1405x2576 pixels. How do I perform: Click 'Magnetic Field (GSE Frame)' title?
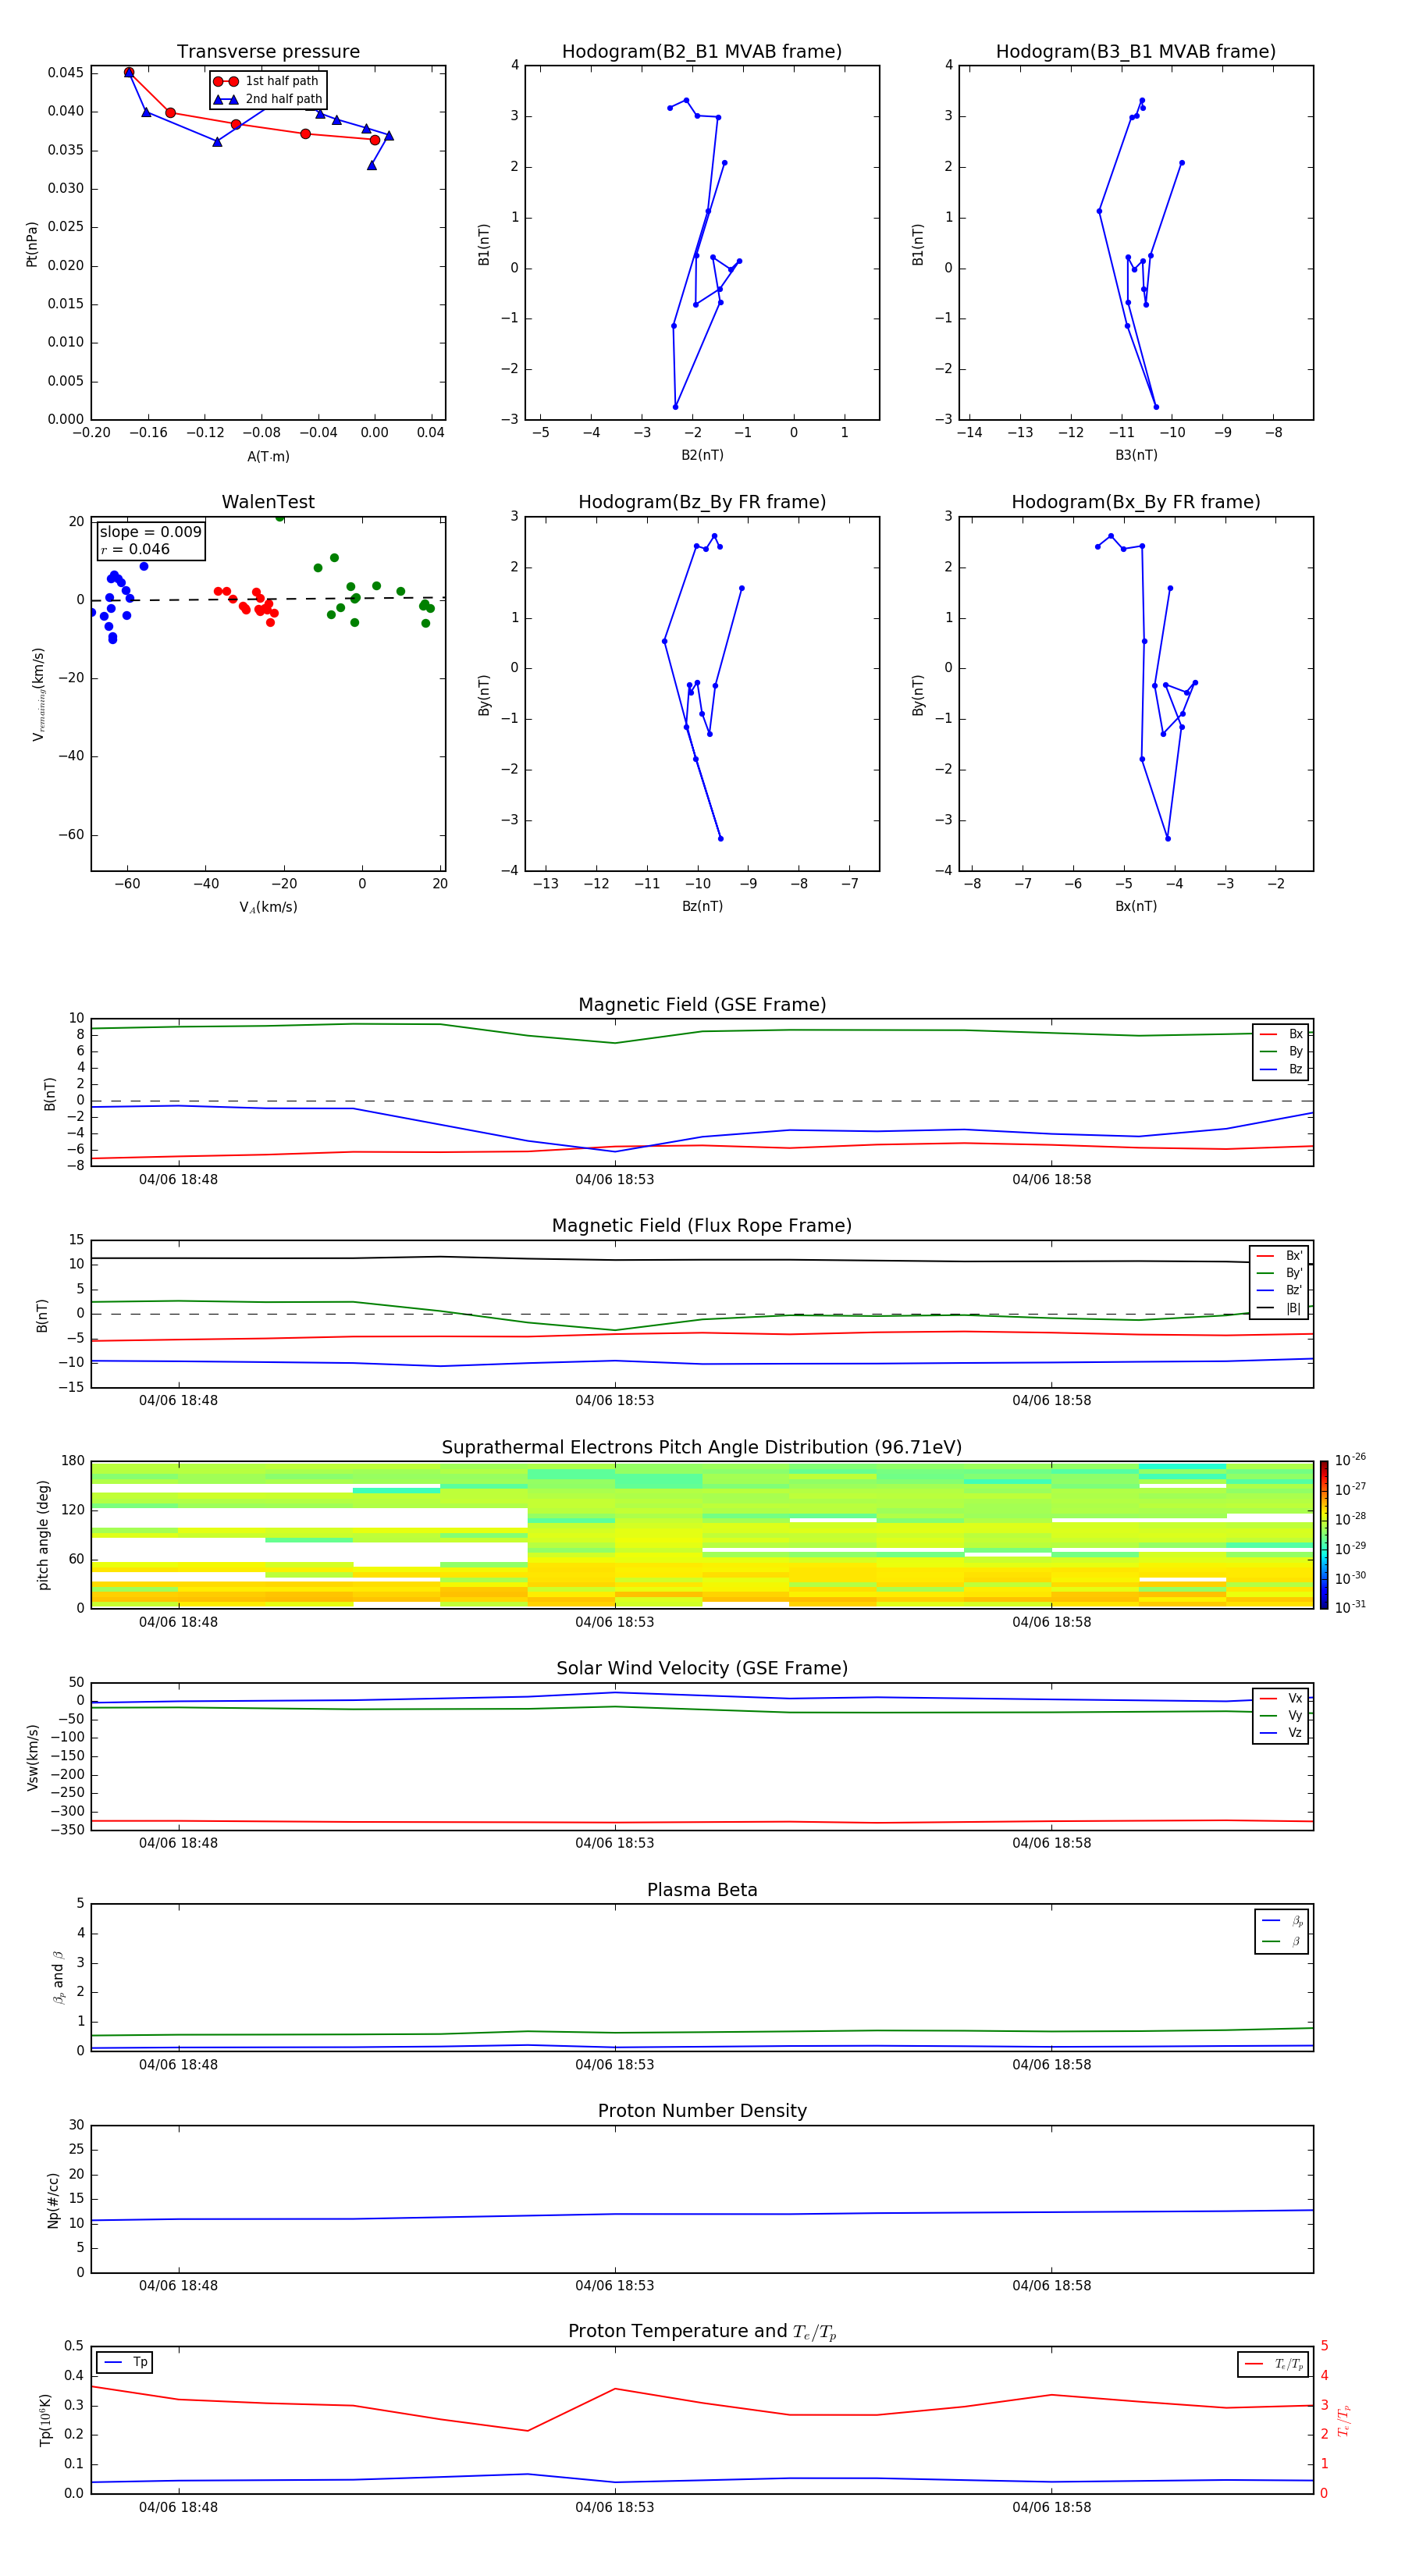tap(702, 1005)
